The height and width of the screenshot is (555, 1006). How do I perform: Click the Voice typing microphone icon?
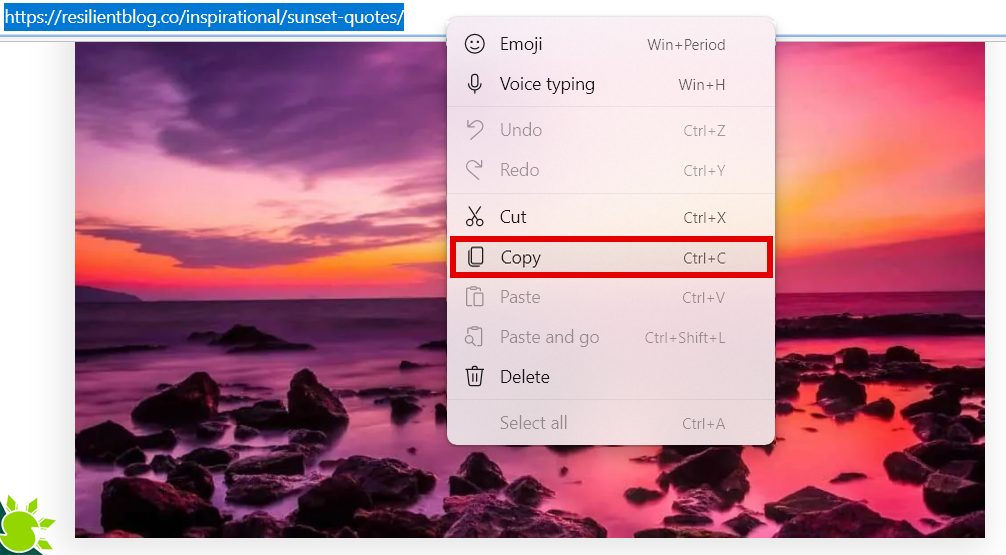tap(475, 84)
